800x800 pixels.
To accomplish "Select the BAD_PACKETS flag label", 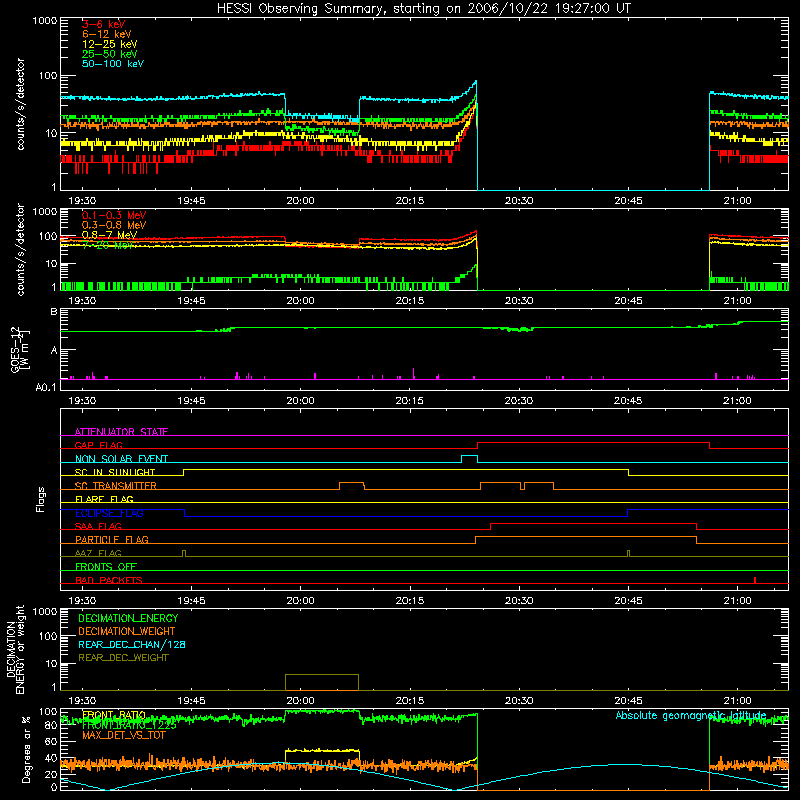I will 109,580.
